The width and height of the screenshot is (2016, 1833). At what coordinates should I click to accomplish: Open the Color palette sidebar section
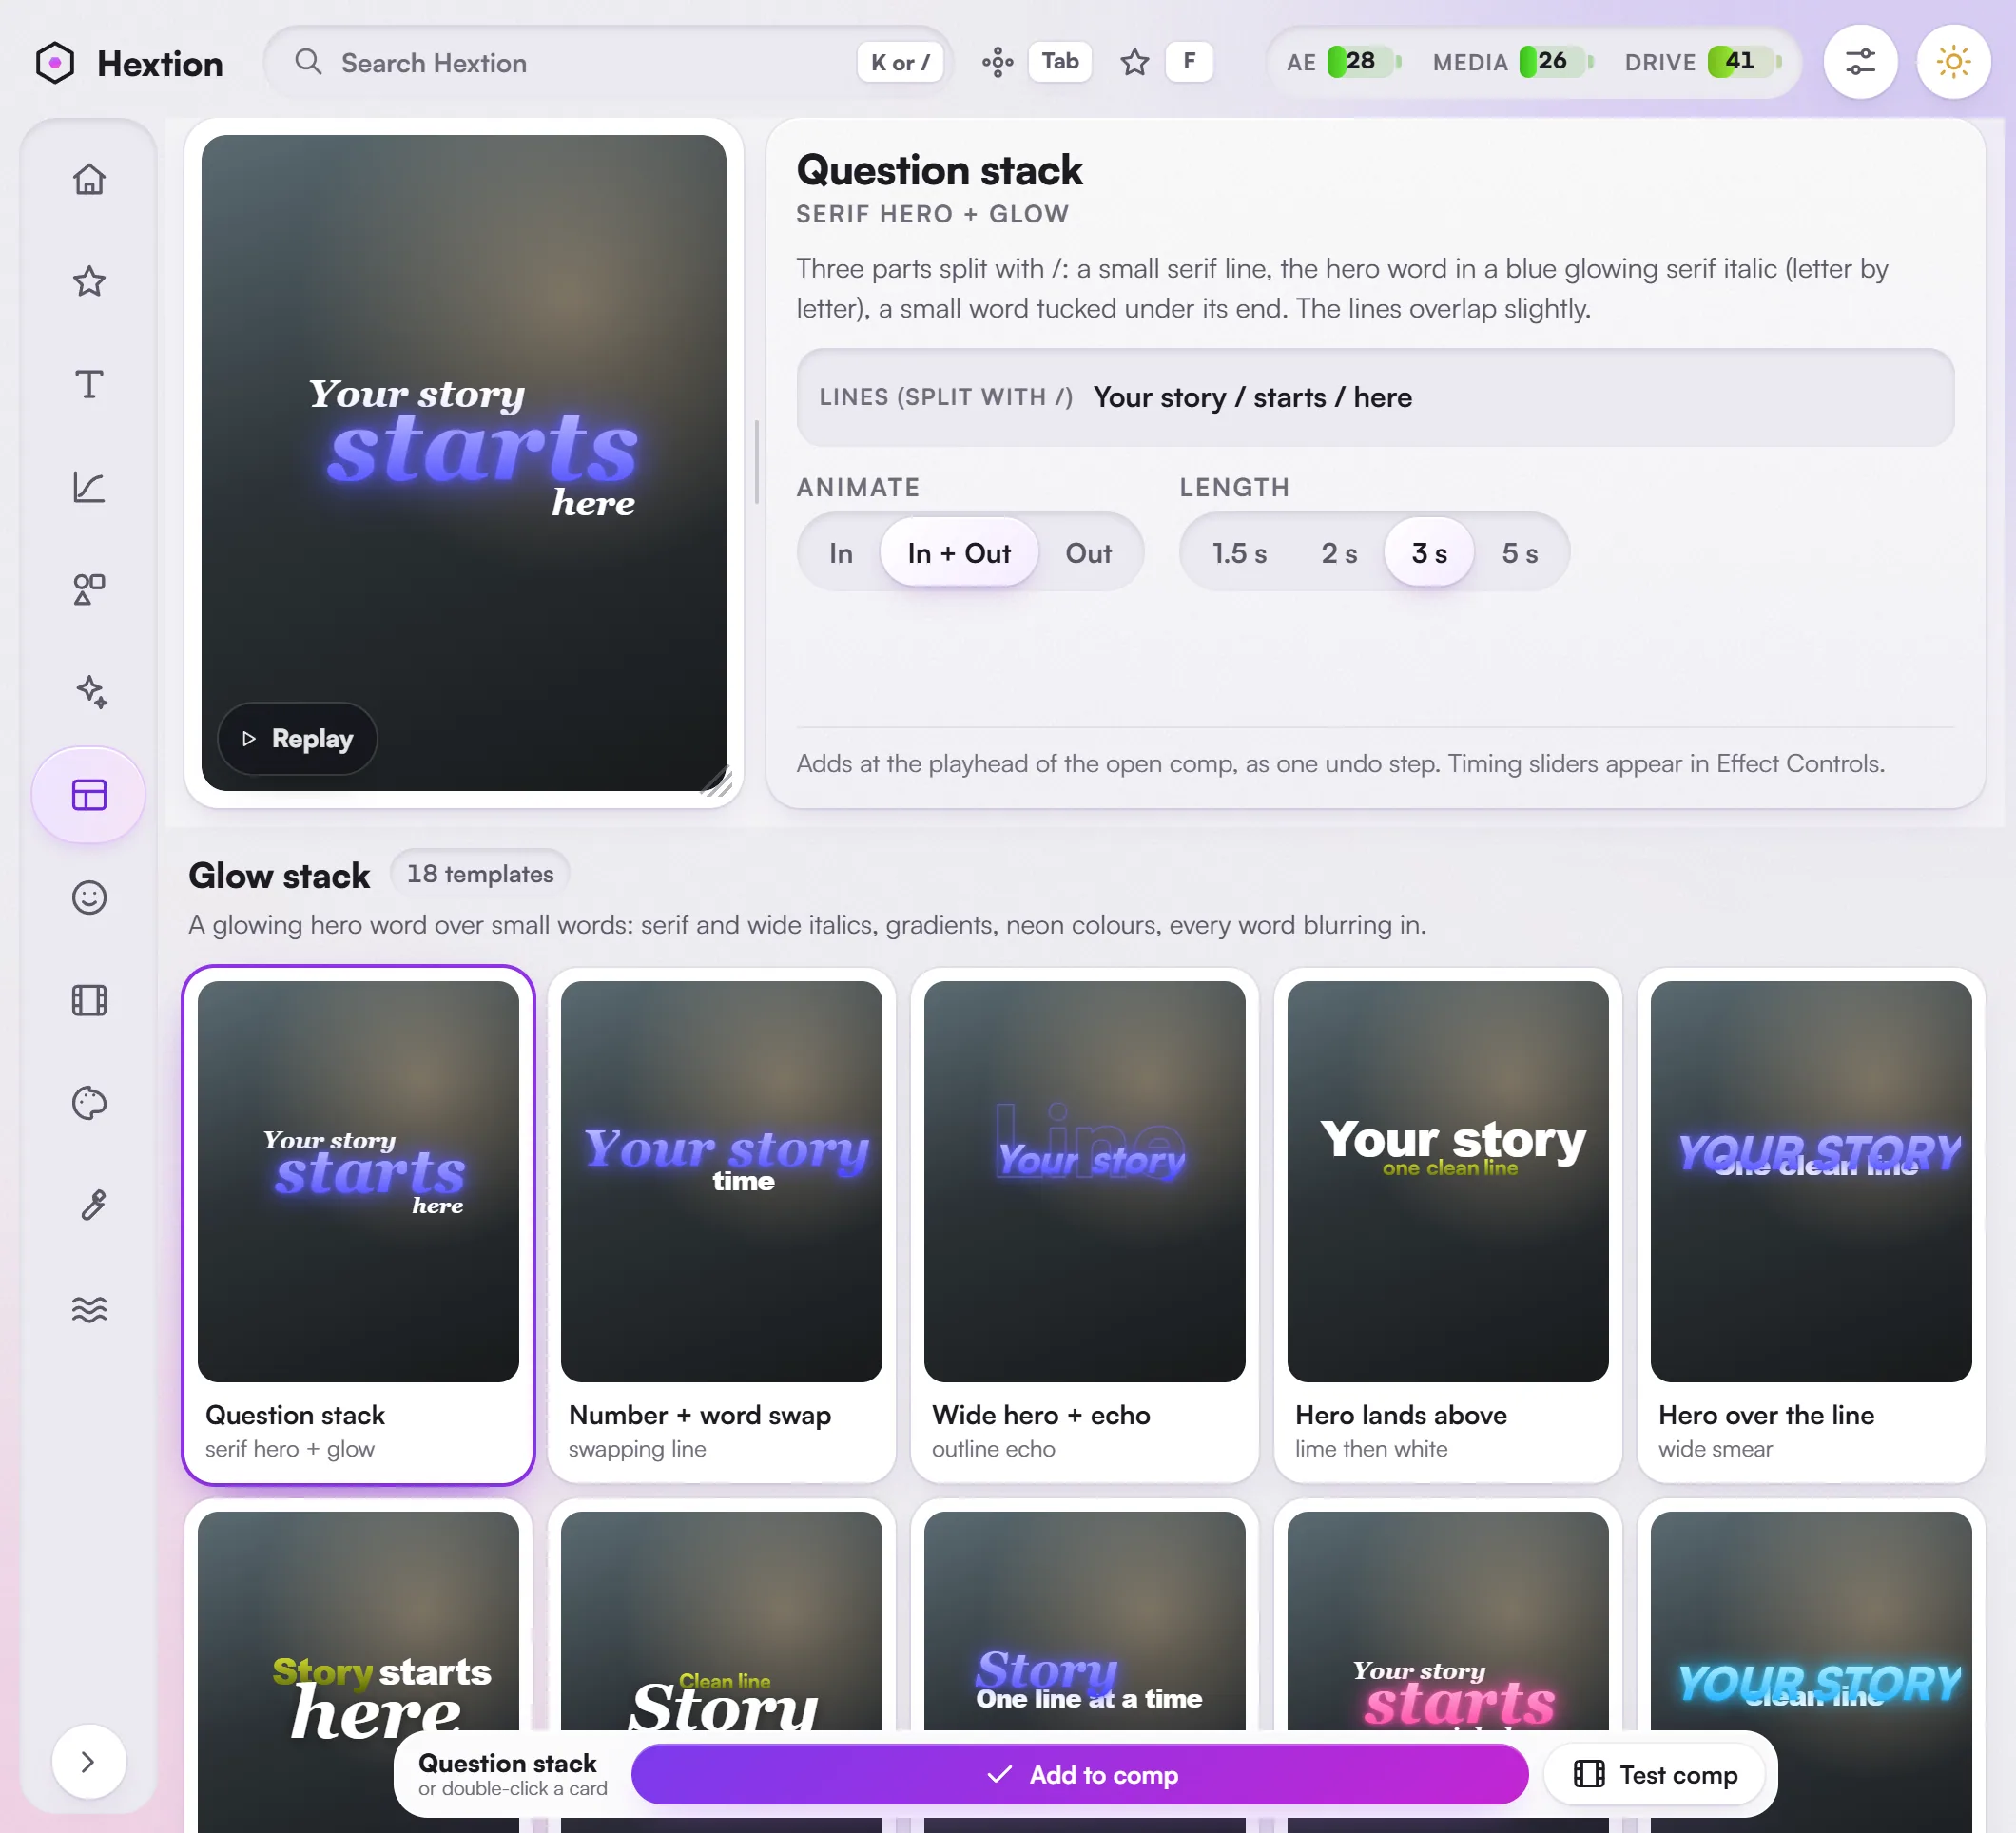(89, 1103)
